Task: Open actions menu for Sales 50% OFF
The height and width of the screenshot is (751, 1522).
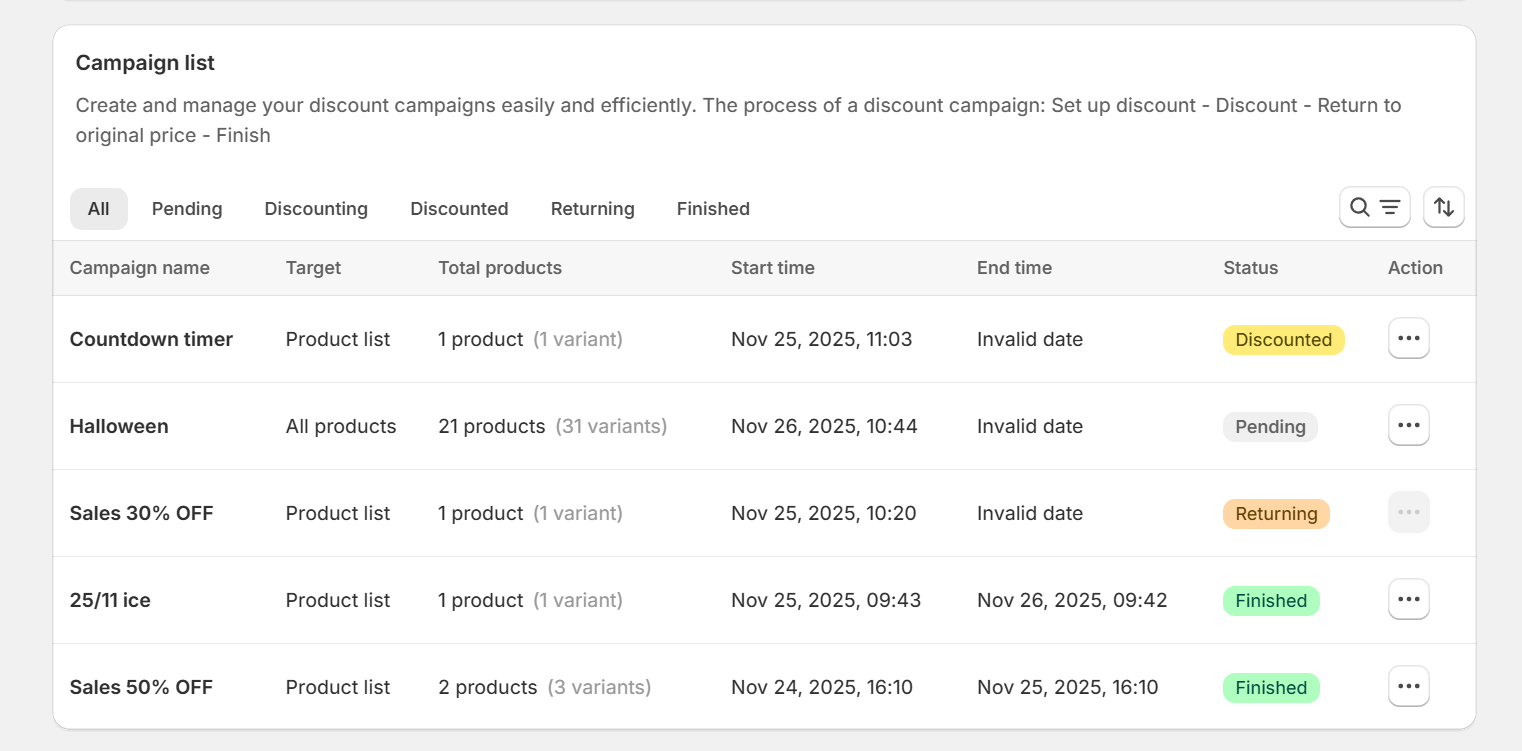Action: click(1408, 687)
